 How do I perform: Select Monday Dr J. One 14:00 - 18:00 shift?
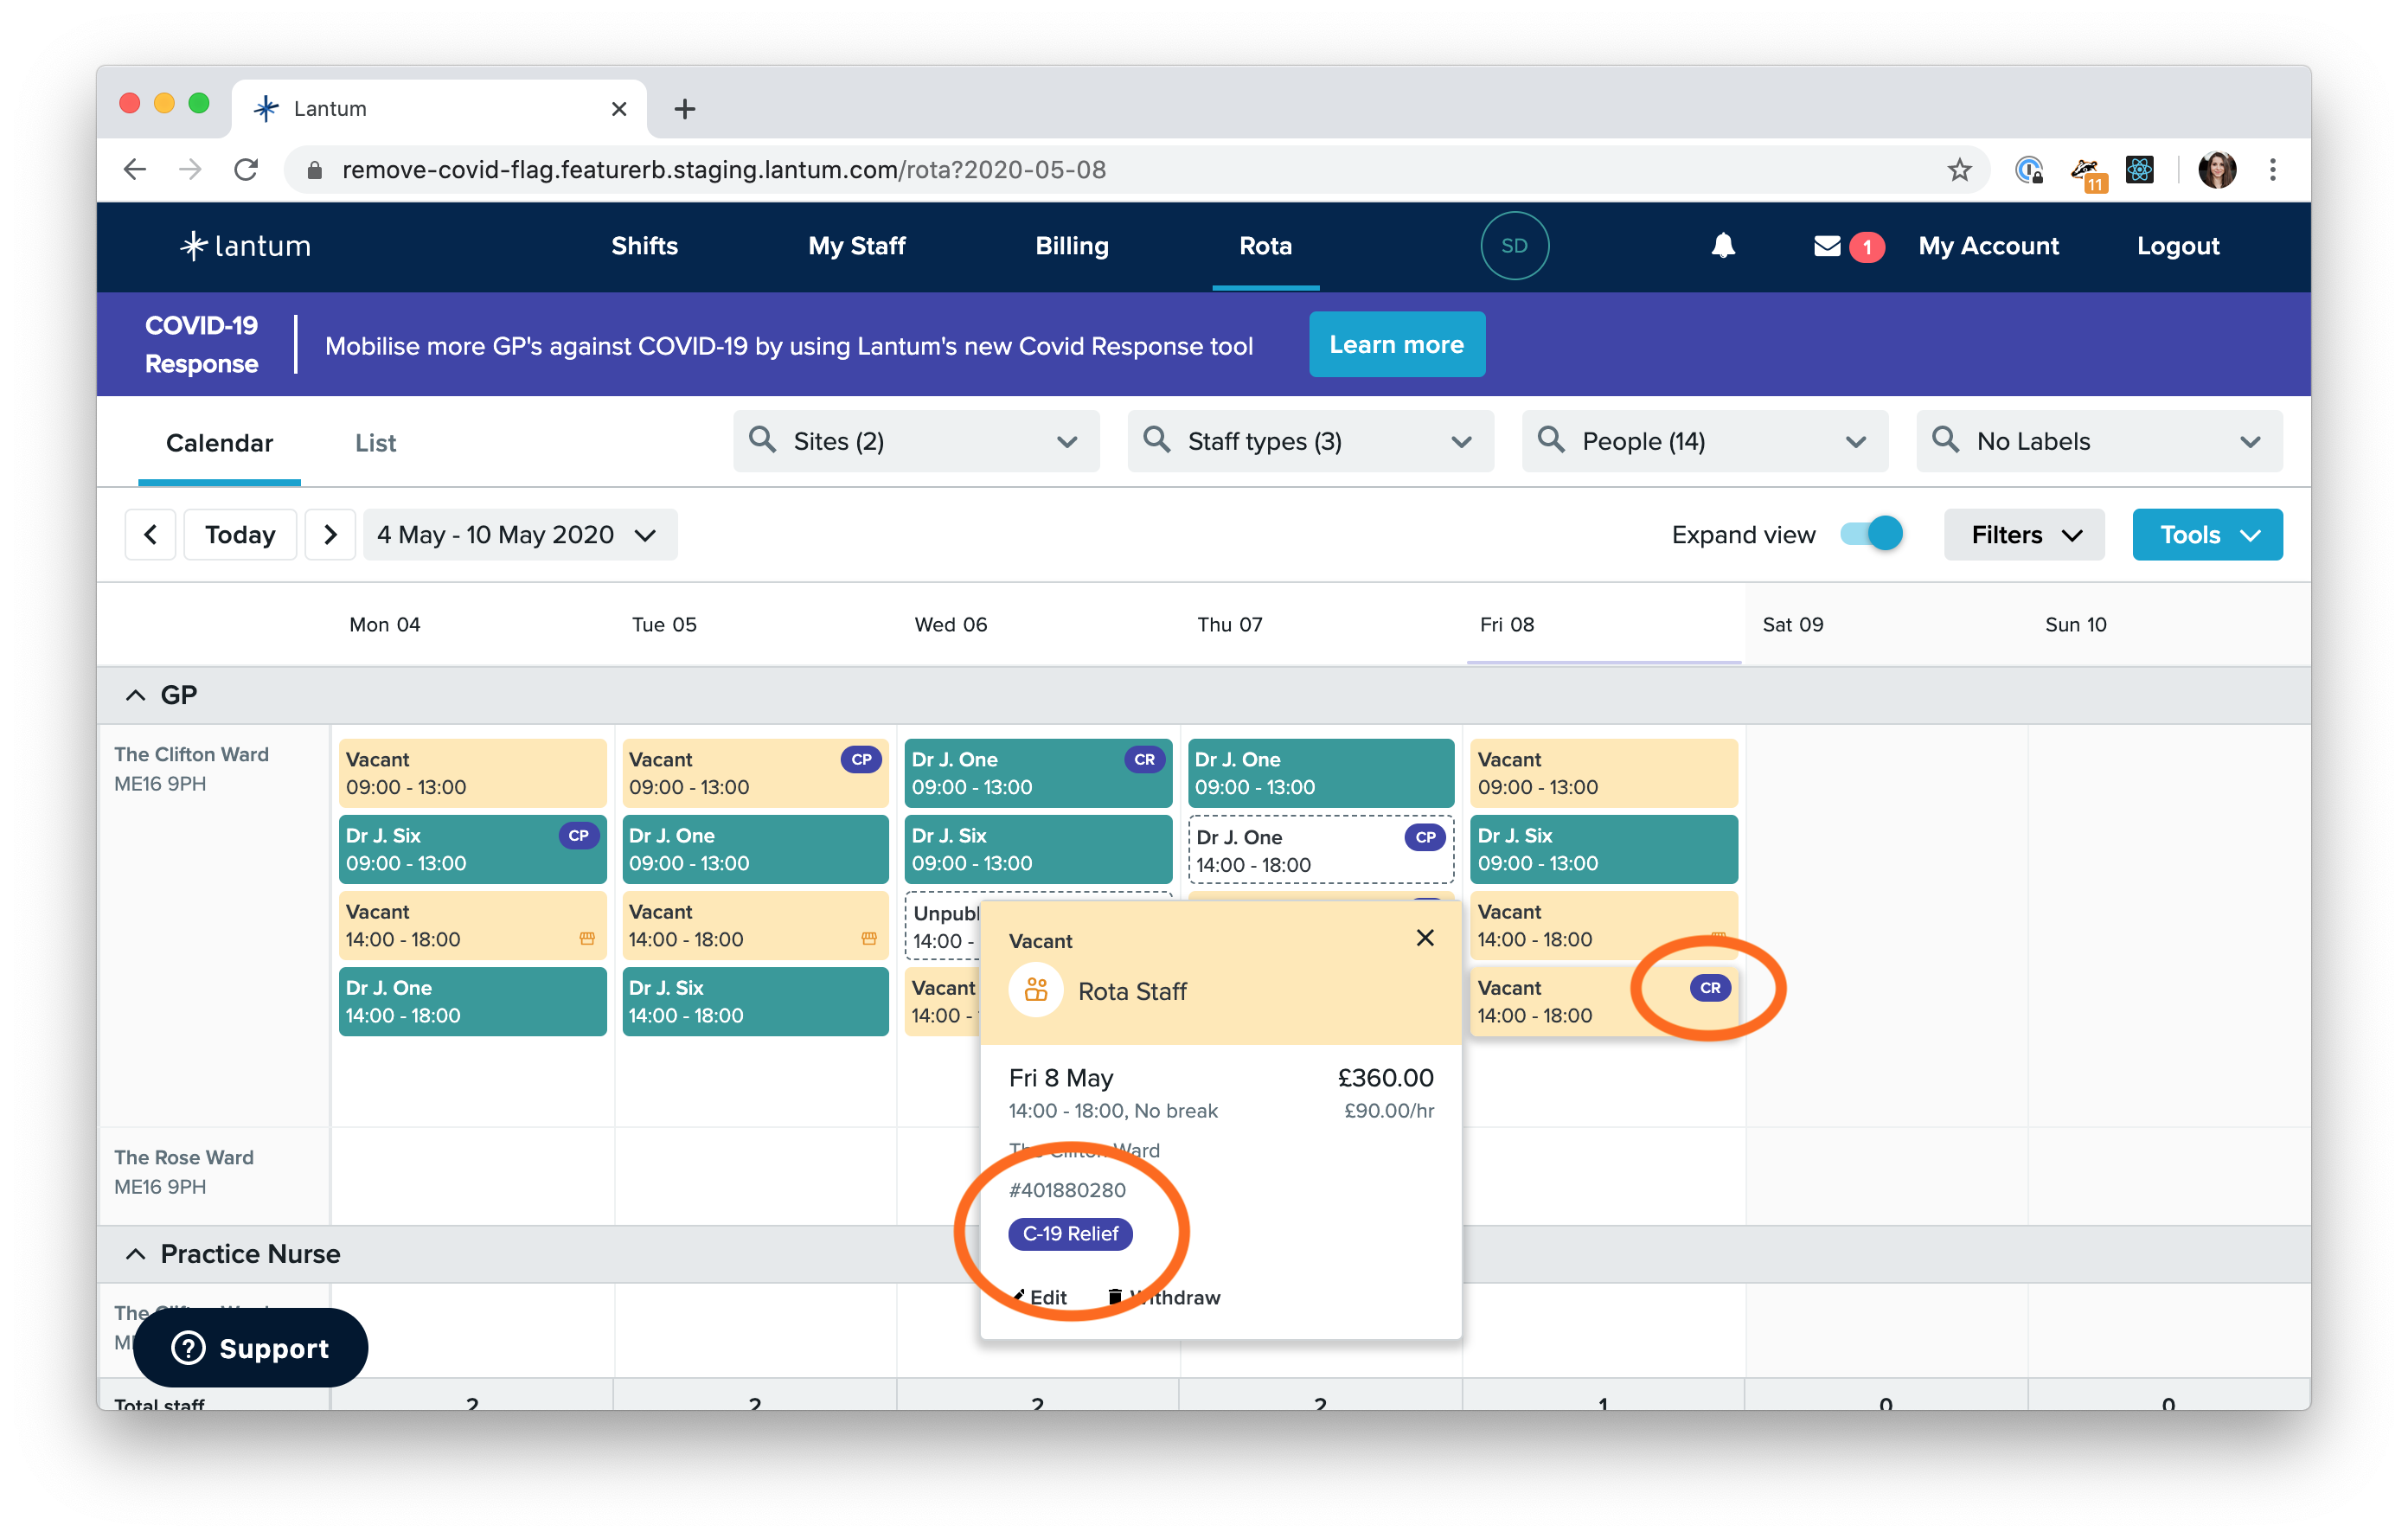(472, 1001)
